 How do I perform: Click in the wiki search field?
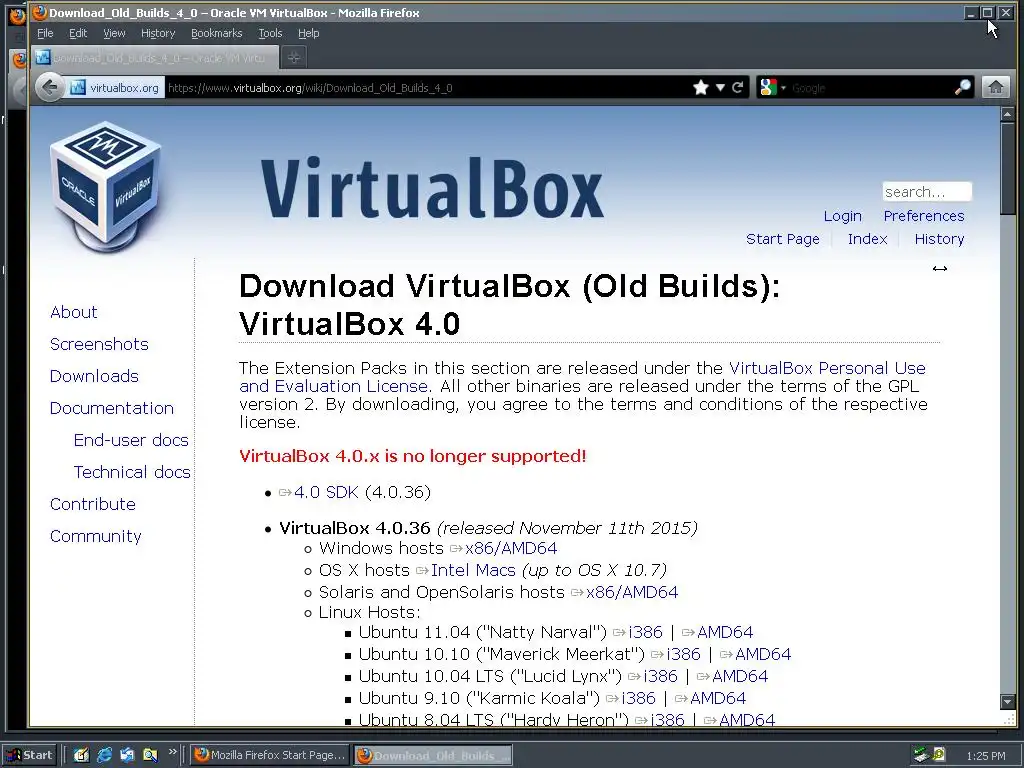927,191
